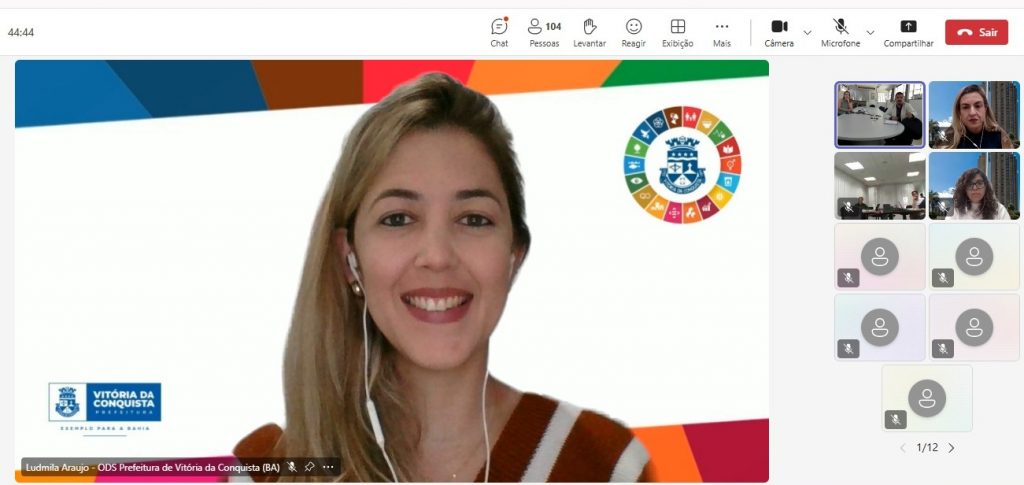The height and width of the screenshot is (485, 1024).
Task: Toggle the Câmera on or off
Action: click(x=779, y=32)
